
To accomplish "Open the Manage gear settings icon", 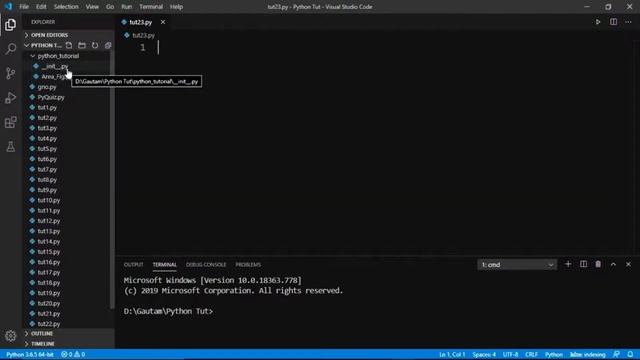I will [x=11, y=336].
